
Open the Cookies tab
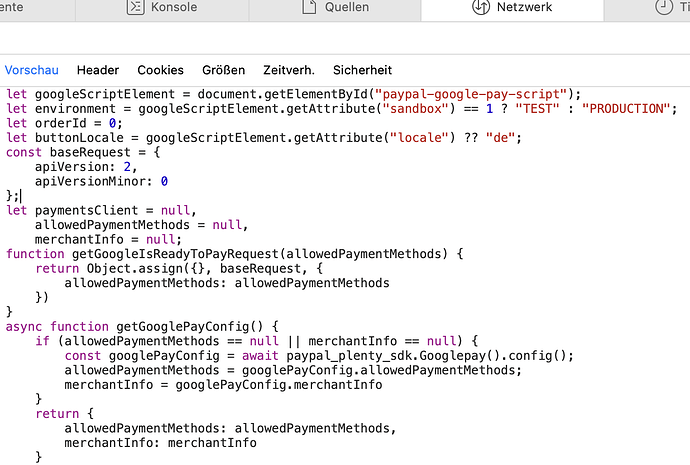[161, 70]
